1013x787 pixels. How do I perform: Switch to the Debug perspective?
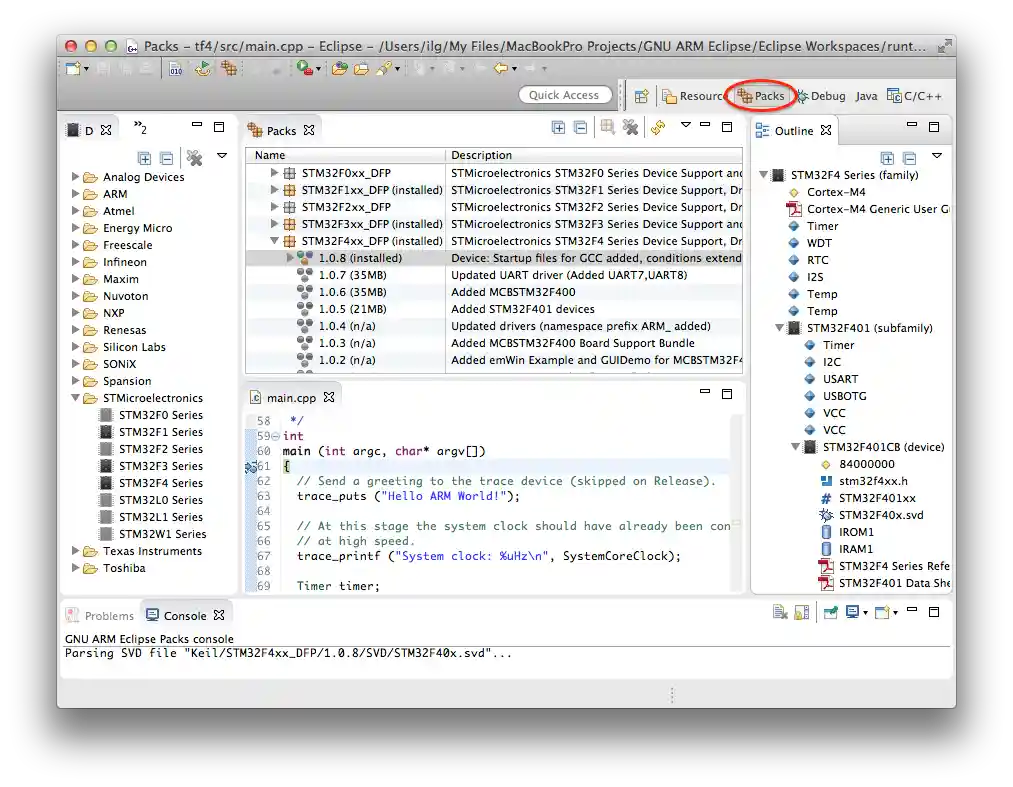click(x=820, y=96)
